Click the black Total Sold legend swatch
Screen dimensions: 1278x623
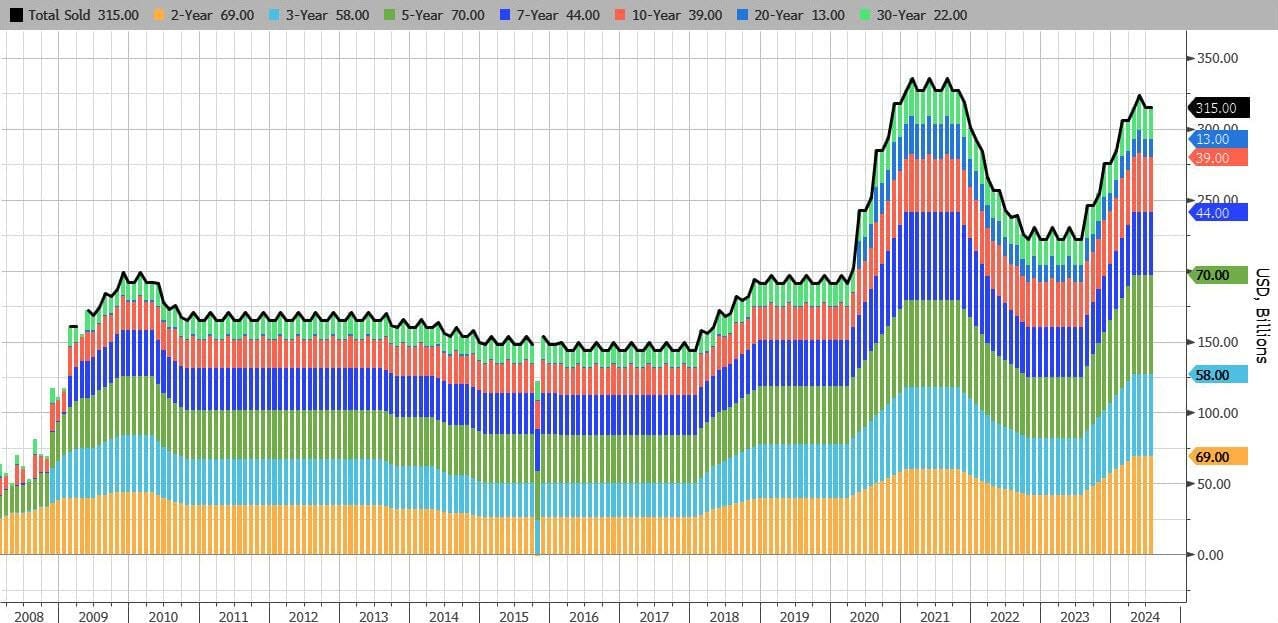pos(16,15)
